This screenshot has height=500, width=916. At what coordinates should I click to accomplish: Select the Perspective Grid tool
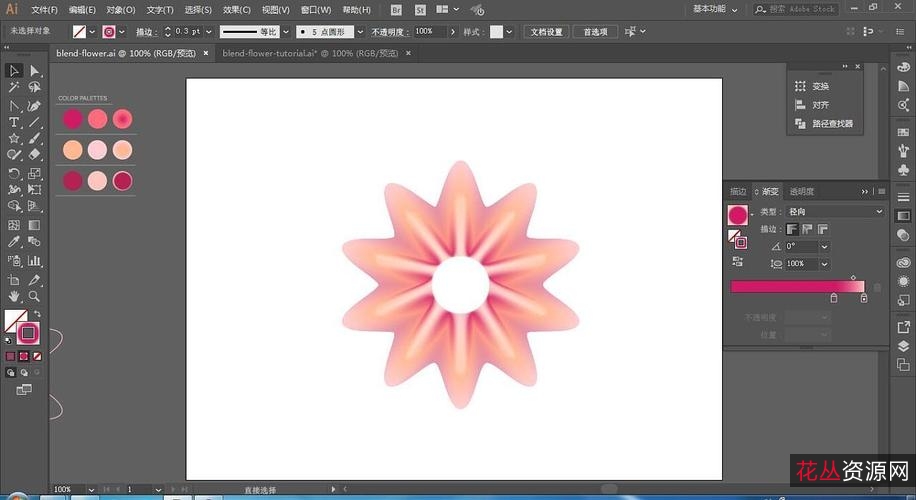[x=34, y=206]
